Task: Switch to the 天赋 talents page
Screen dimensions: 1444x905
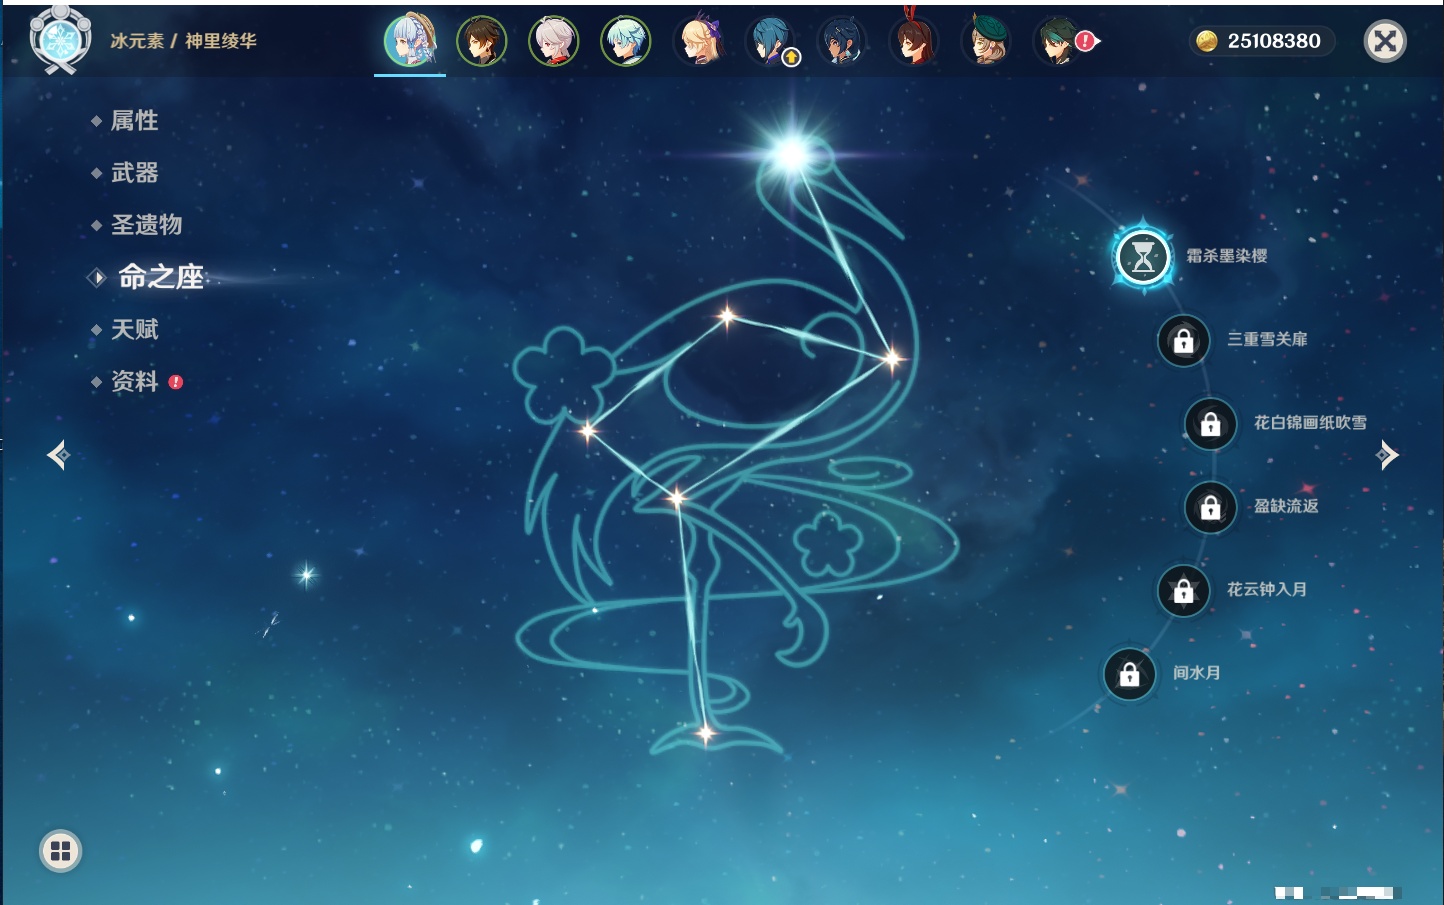Action: click(134, 329)
